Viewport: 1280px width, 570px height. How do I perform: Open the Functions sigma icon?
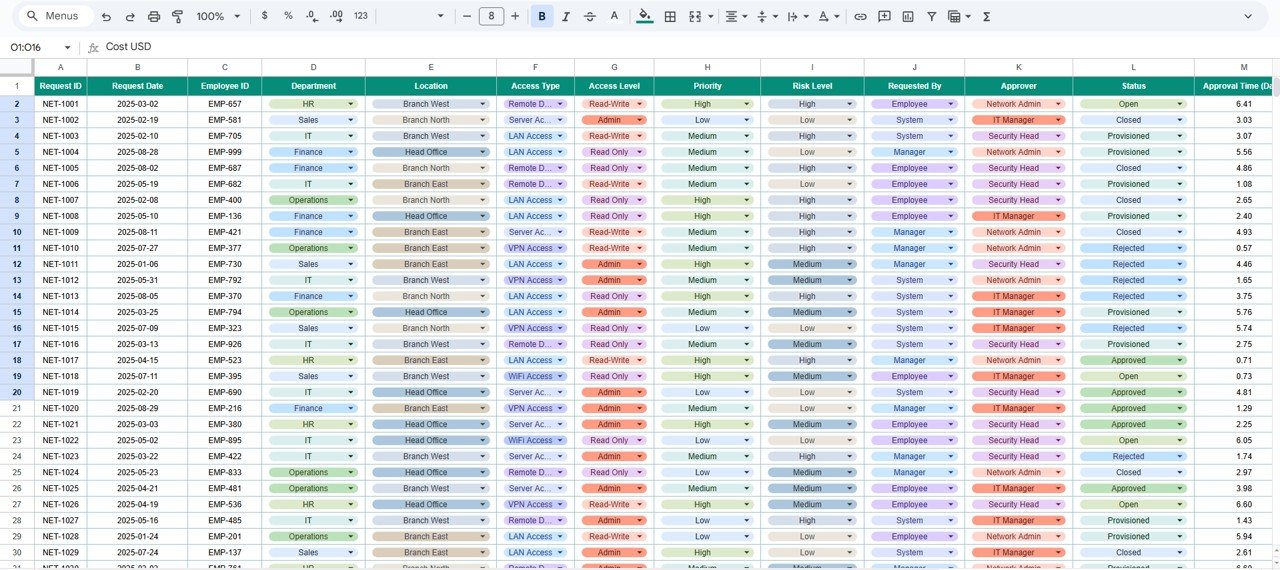click(987, 17)
